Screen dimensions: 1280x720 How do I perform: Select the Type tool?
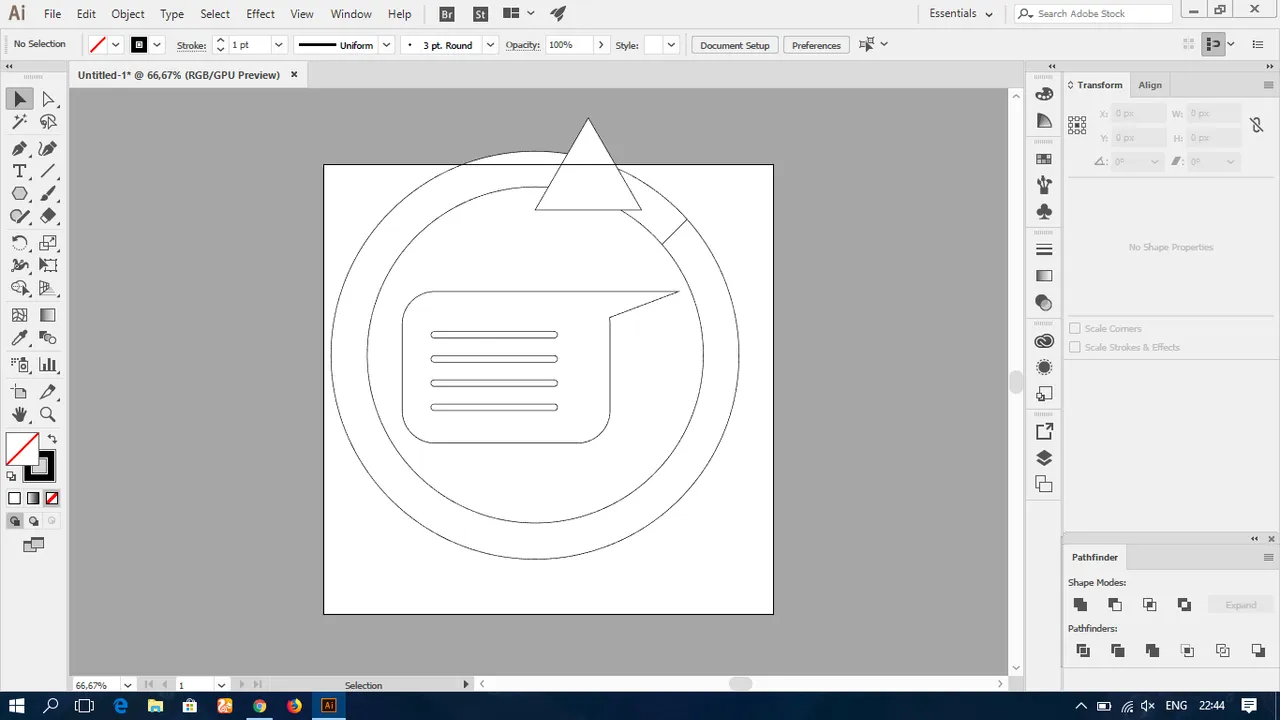[x=19, y=171]
